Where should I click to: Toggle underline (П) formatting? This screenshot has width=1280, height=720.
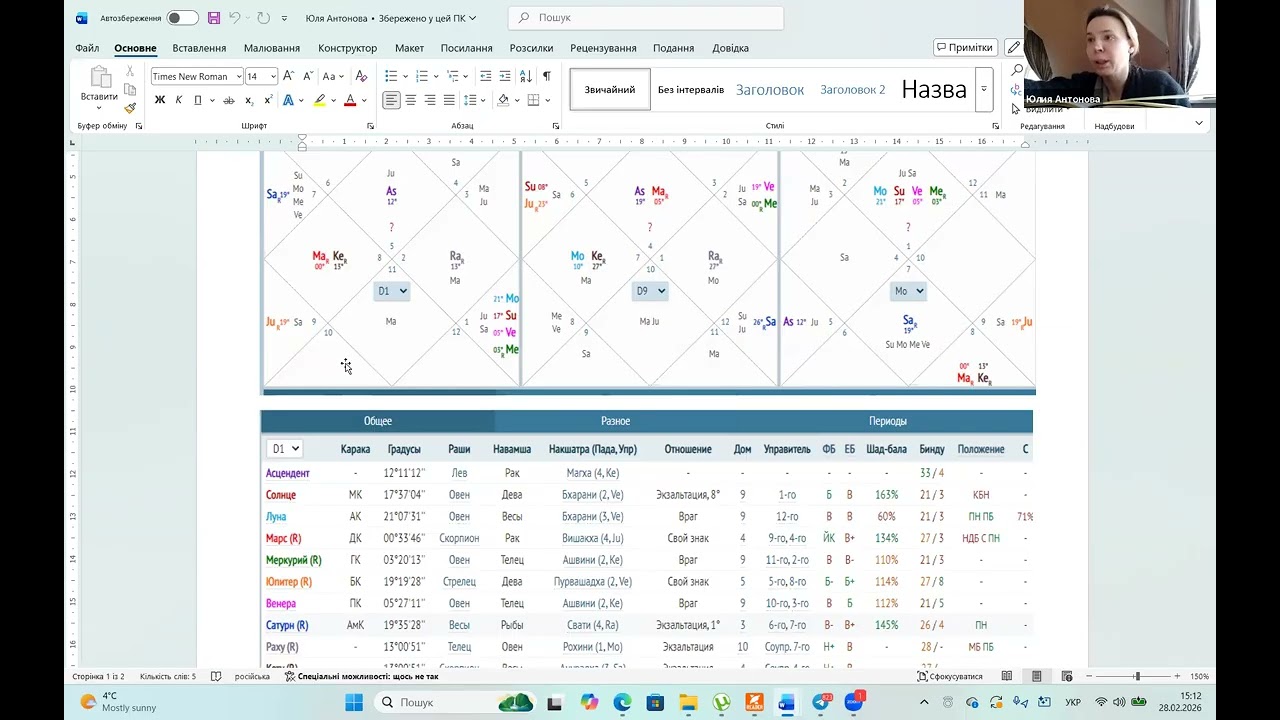(198, 100)
